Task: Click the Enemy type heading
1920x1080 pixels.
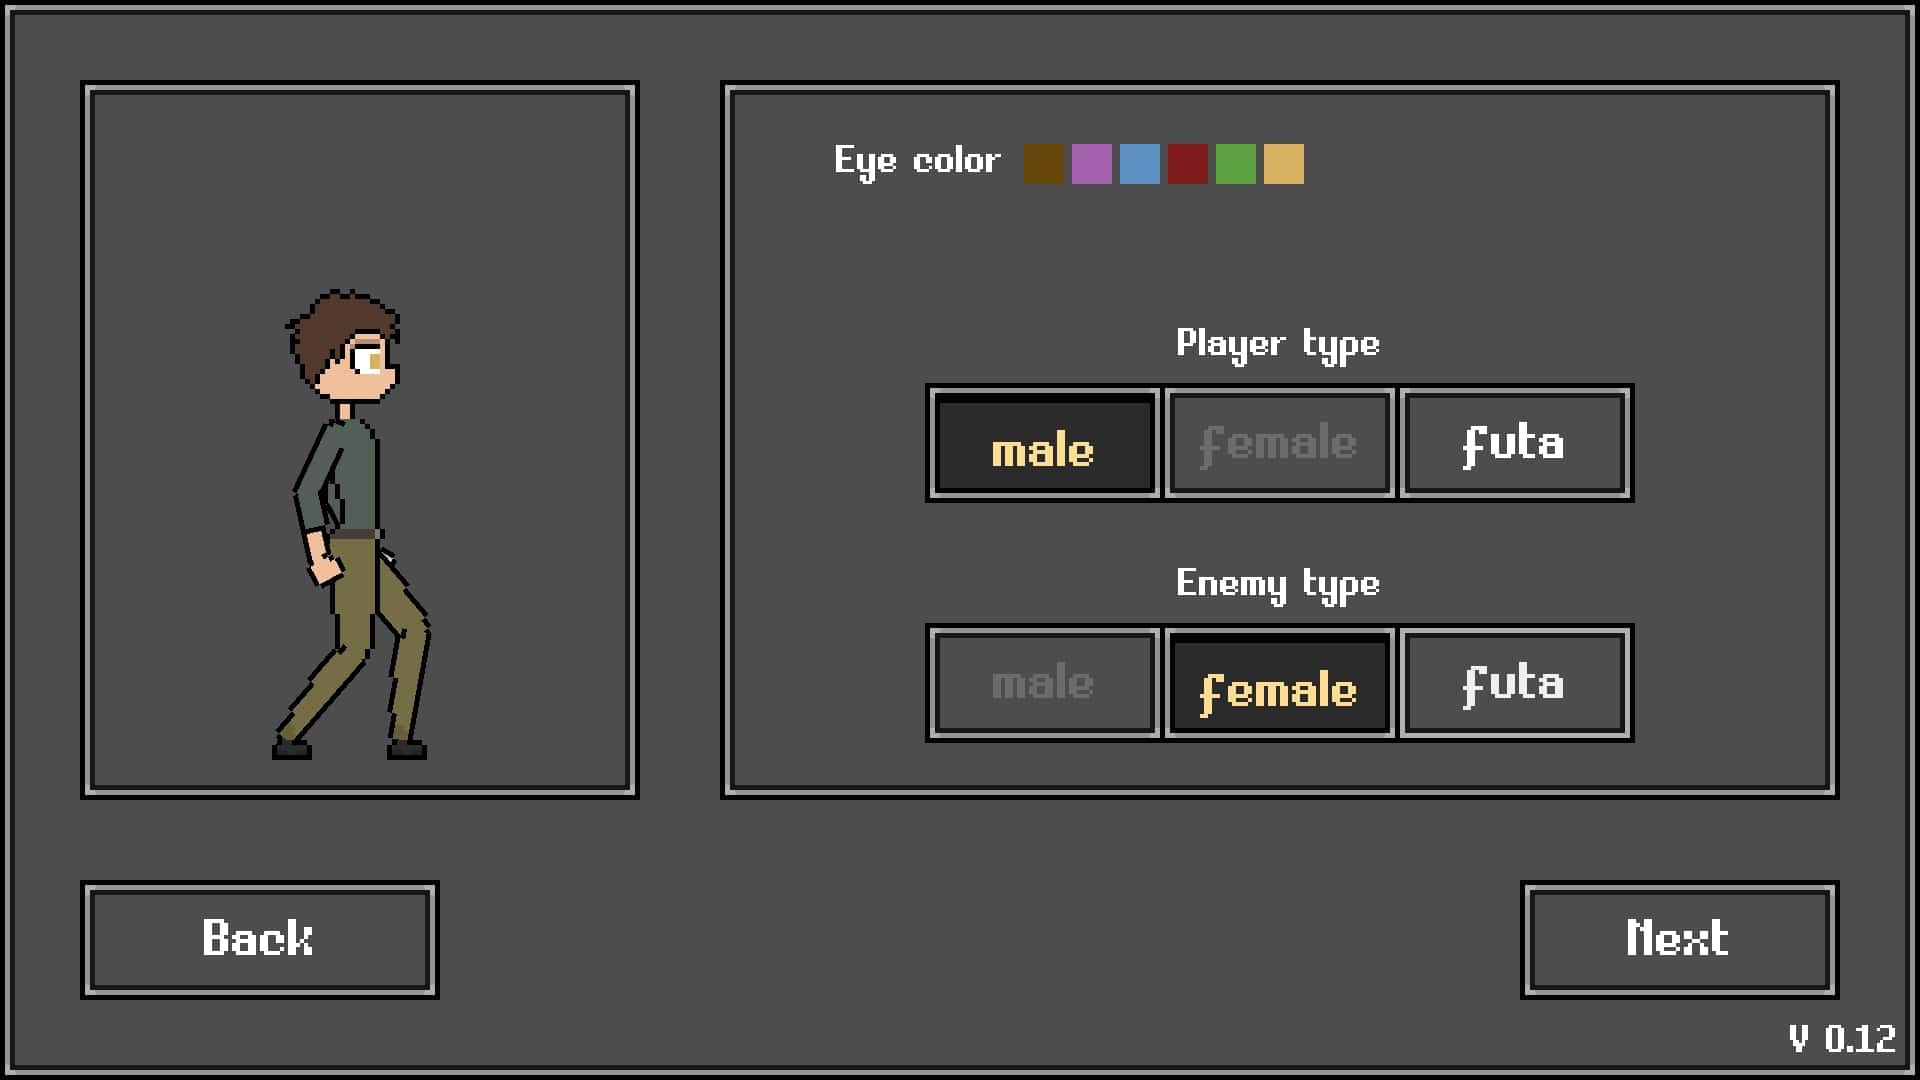Action: [1278, 584]
